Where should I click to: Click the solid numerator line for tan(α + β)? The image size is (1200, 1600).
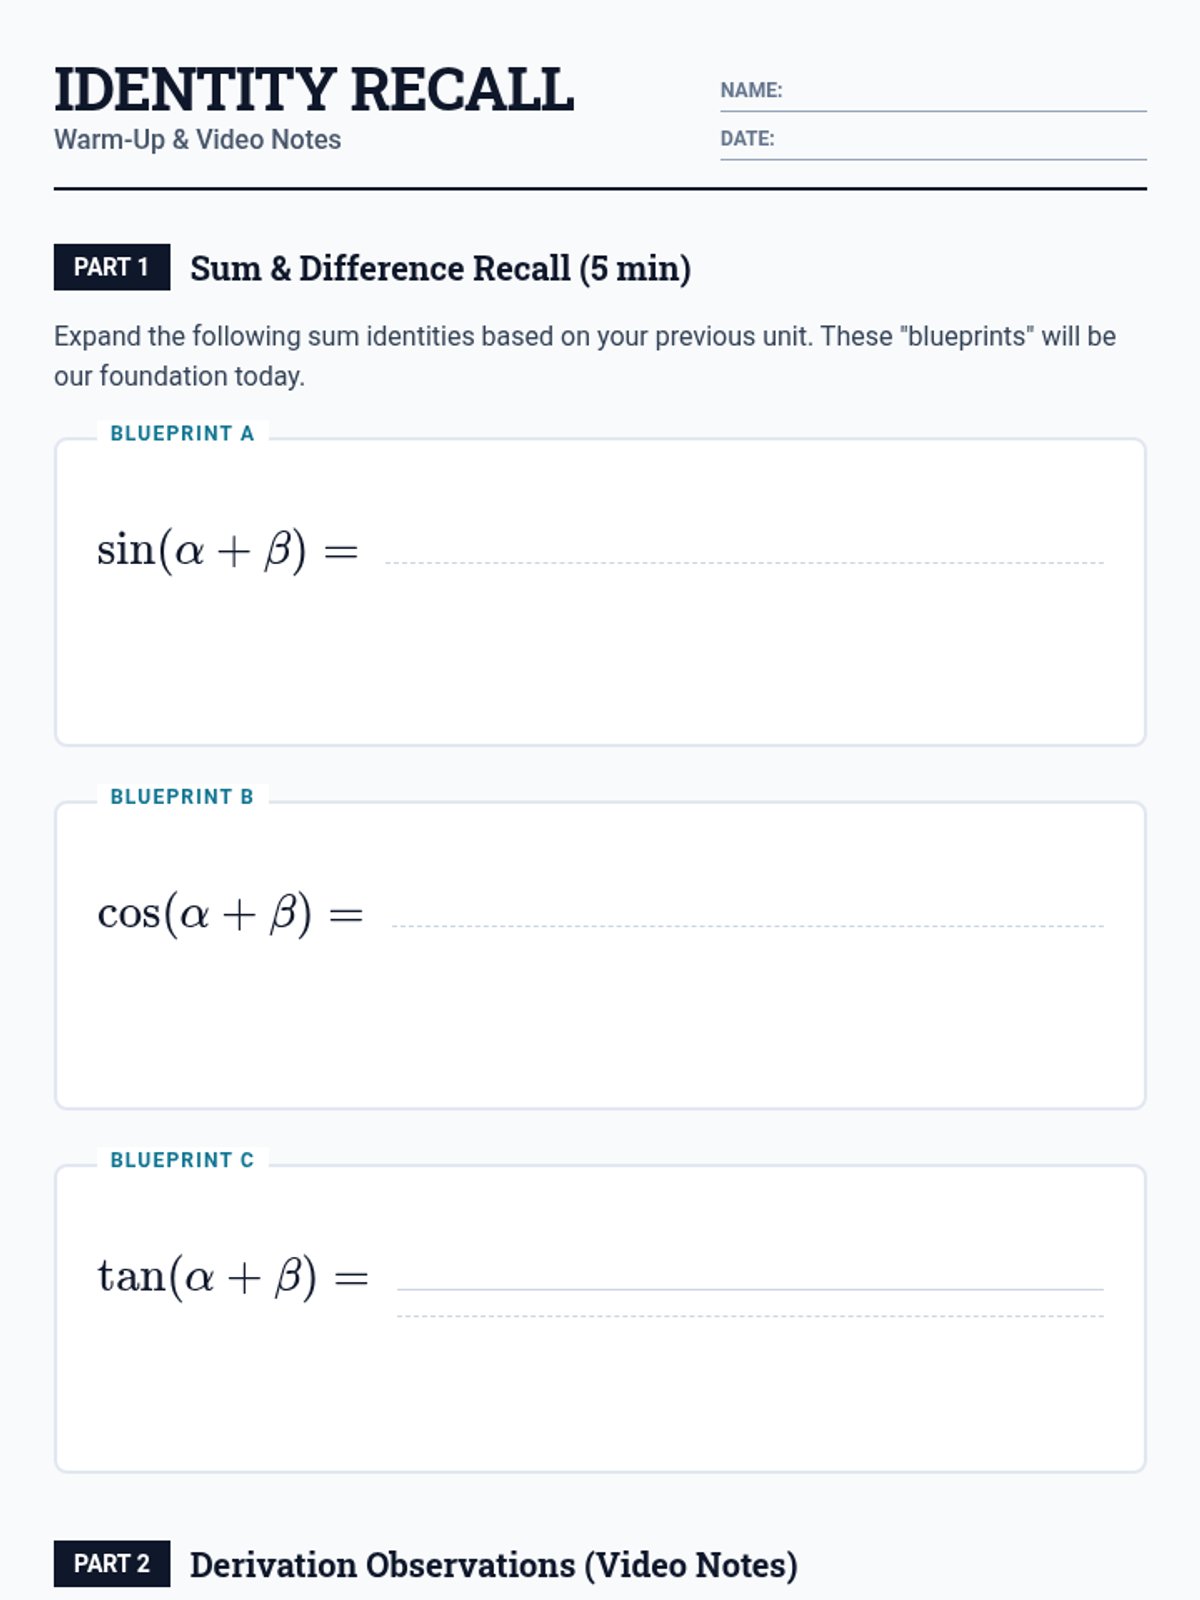click(x=750, y=1289)
